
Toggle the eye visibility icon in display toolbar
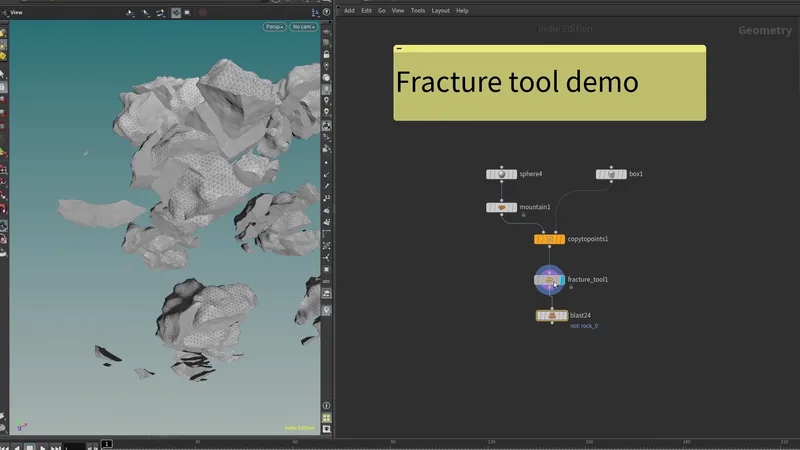tap(327, 32)
